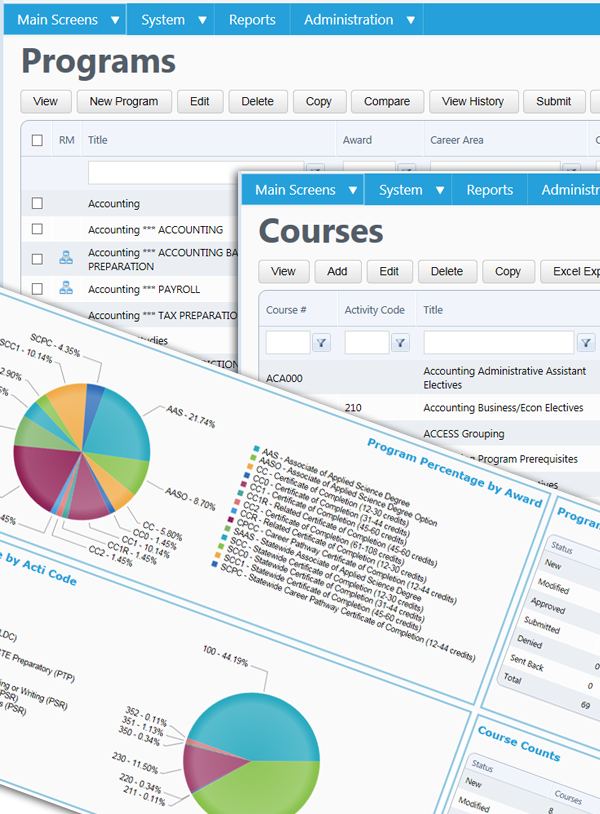The height and width of the screenshot is (814, 600).
Task: Sort by Activity Code column header
Action: (374, 310)
